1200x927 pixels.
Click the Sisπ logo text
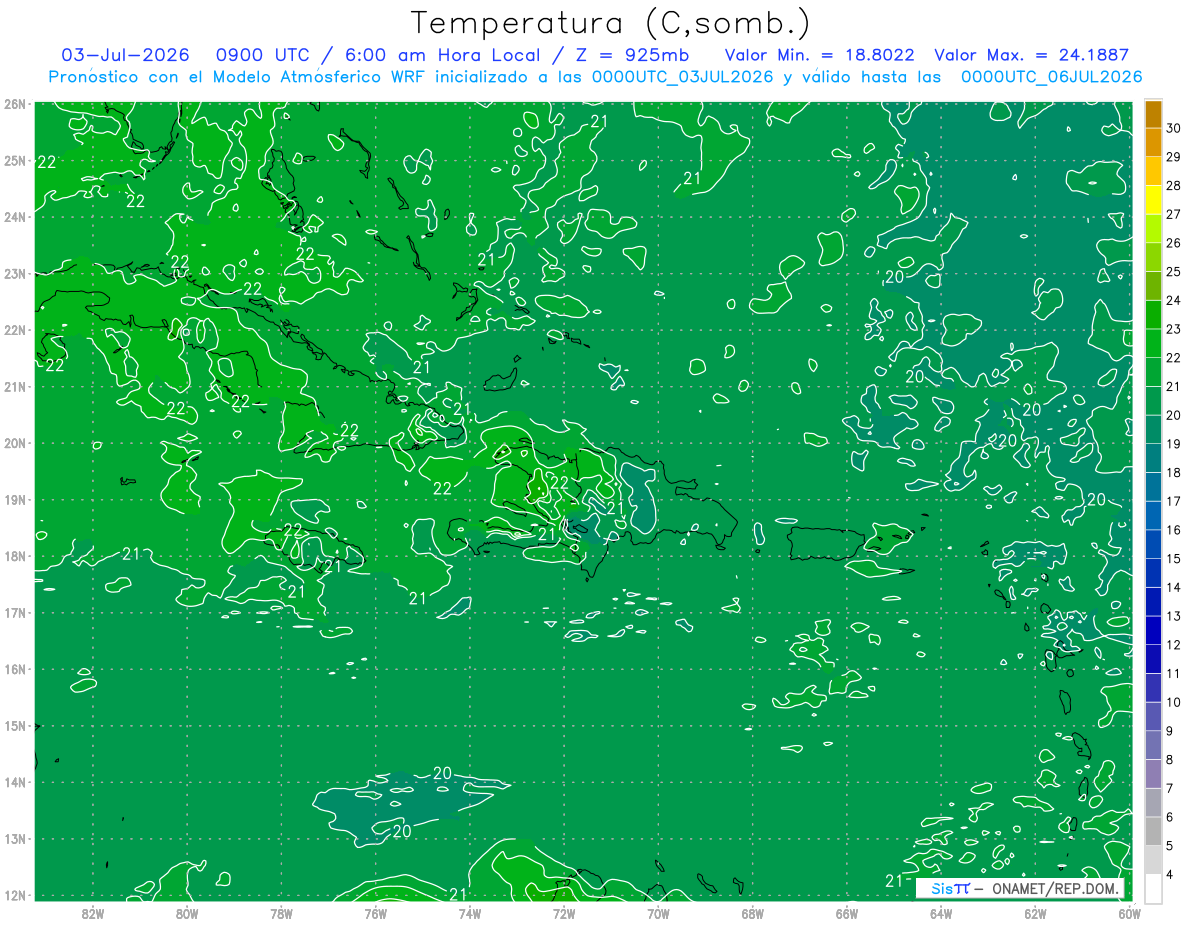[949, 889]
